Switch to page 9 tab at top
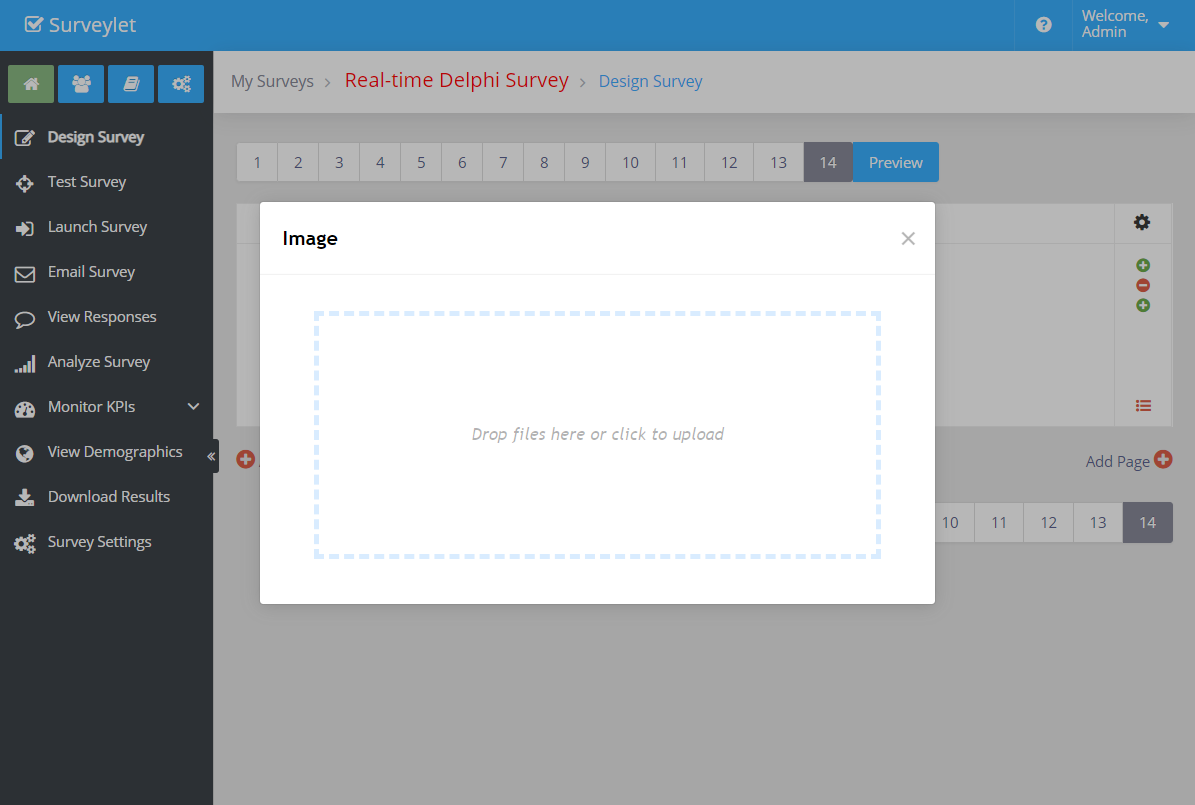1195x805 pixels. (585, 162)
